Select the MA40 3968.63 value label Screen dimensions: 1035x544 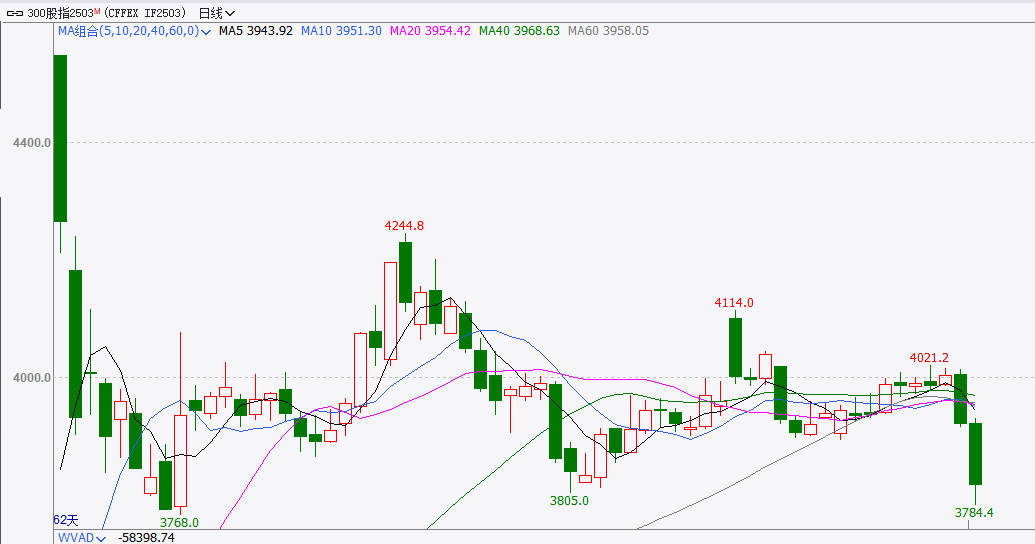pos(519,31)
